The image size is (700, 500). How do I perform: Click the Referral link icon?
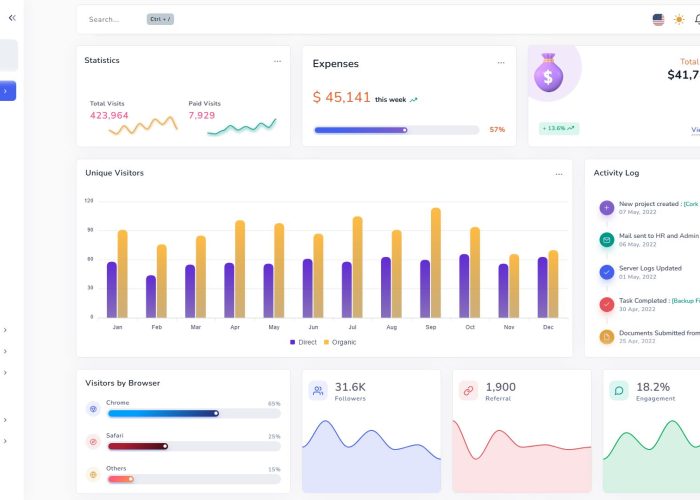(x=468, y=391)
